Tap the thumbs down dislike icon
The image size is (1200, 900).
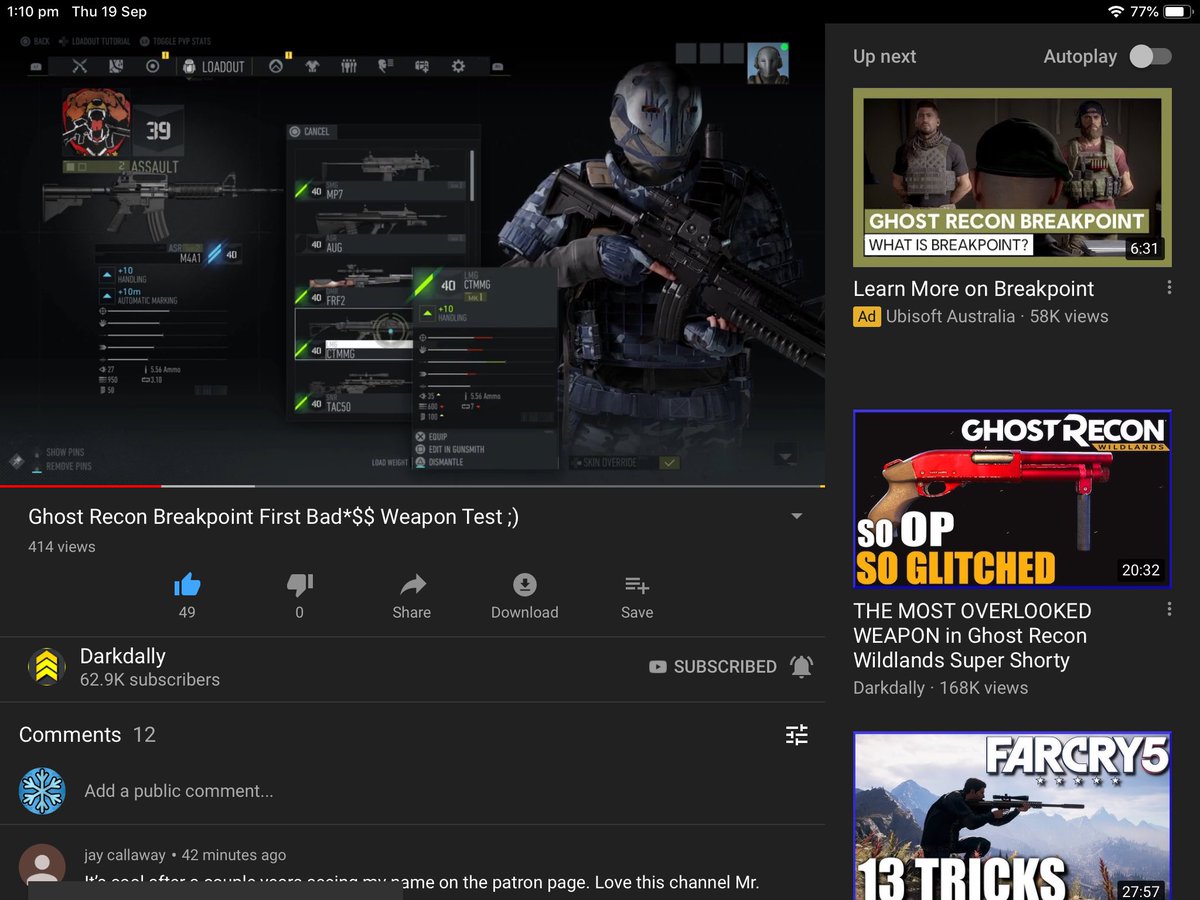click(299, 585)
